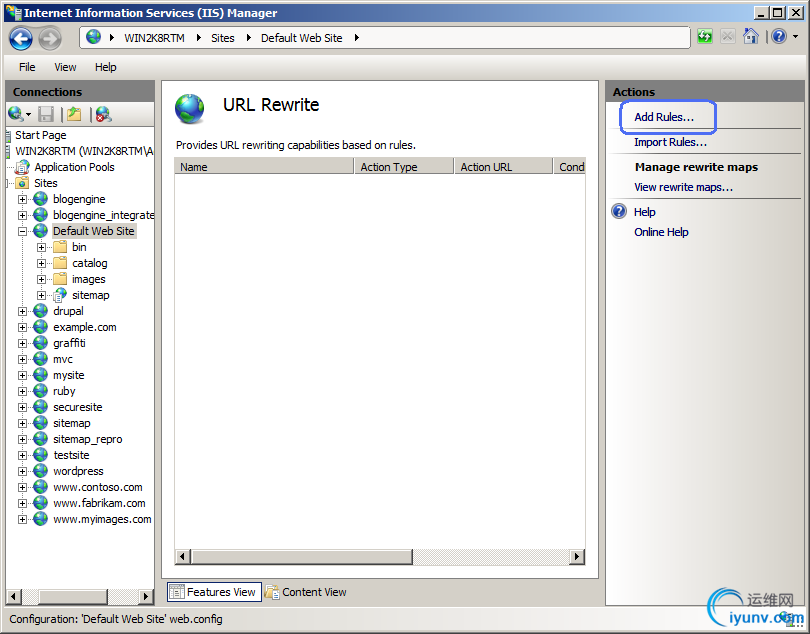This screenshot has width=810, height=634.
Task: Click the folder icon beside bin
Action: pyautogui.click(x=60, y=247)
